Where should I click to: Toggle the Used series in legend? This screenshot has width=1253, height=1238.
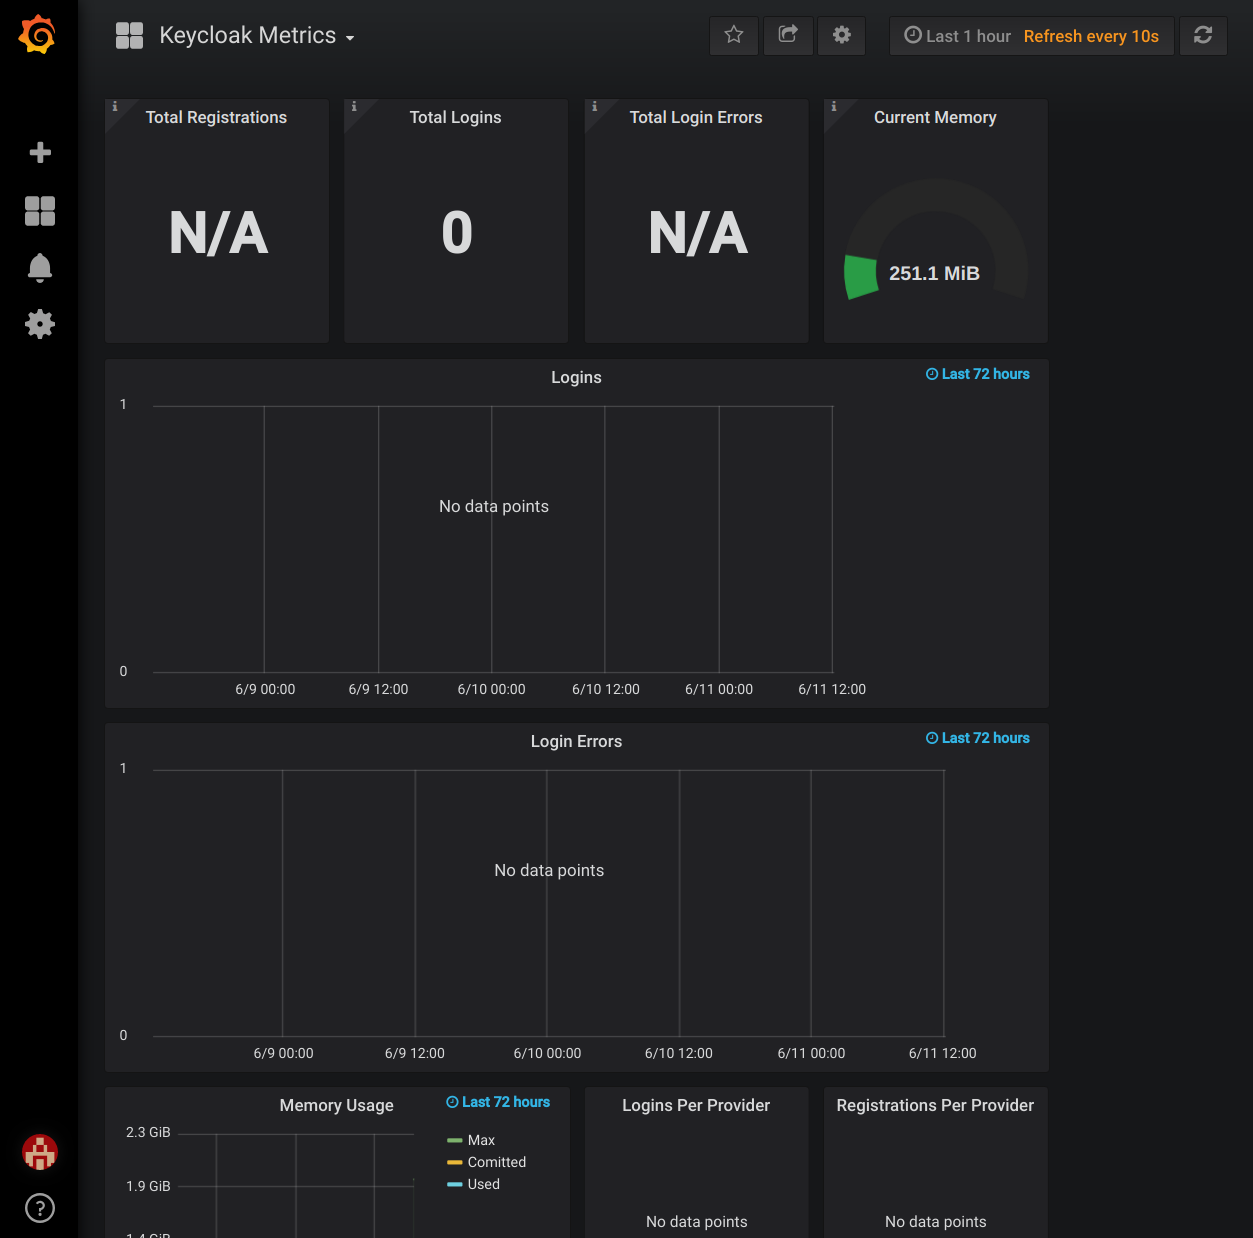pos(484,1184)
